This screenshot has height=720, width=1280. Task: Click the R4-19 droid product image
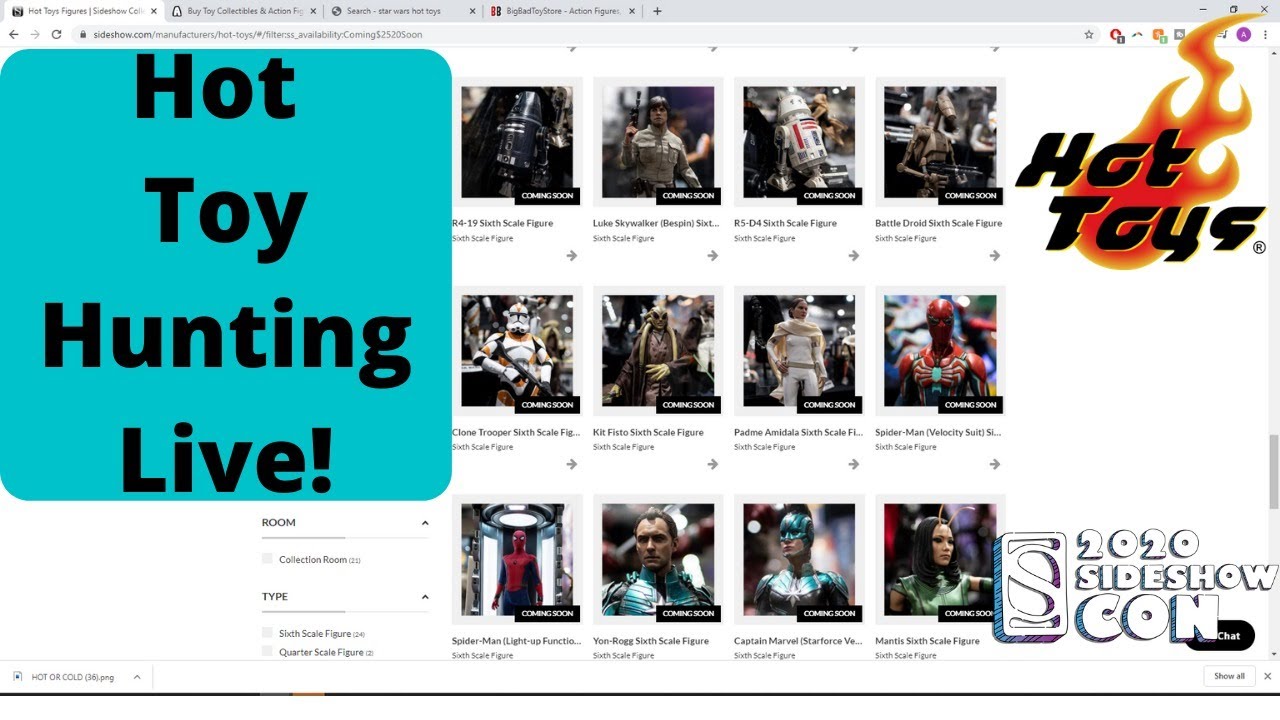click(x=517, y=142)
